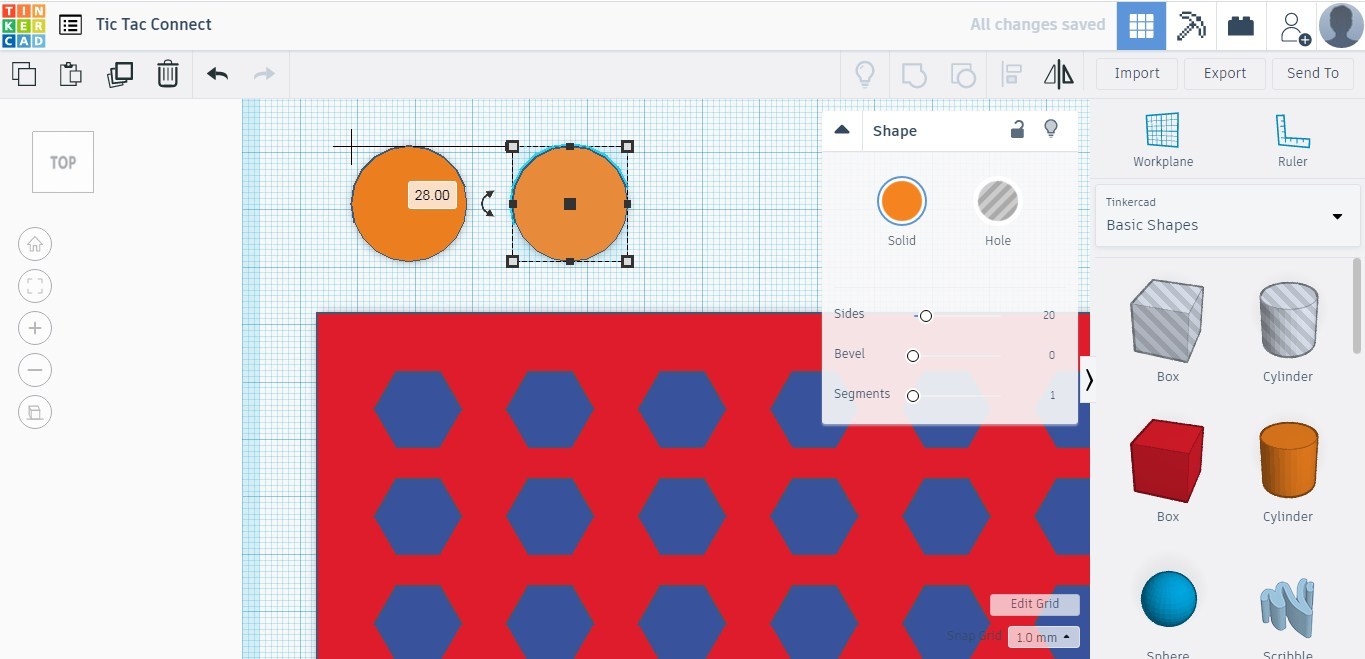Click the Lego brick export icon
This screenshot has height=659, width=1365.
click(x=1240, y=25)
